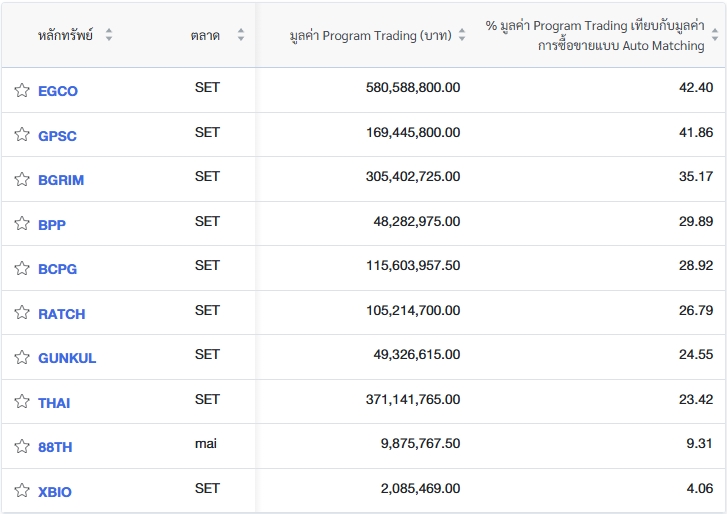Image resolution: width=727 pixels, height=514 pixels.
Task: Sort by Program Trading value (บาท) arrows
Action: point(462,35)
